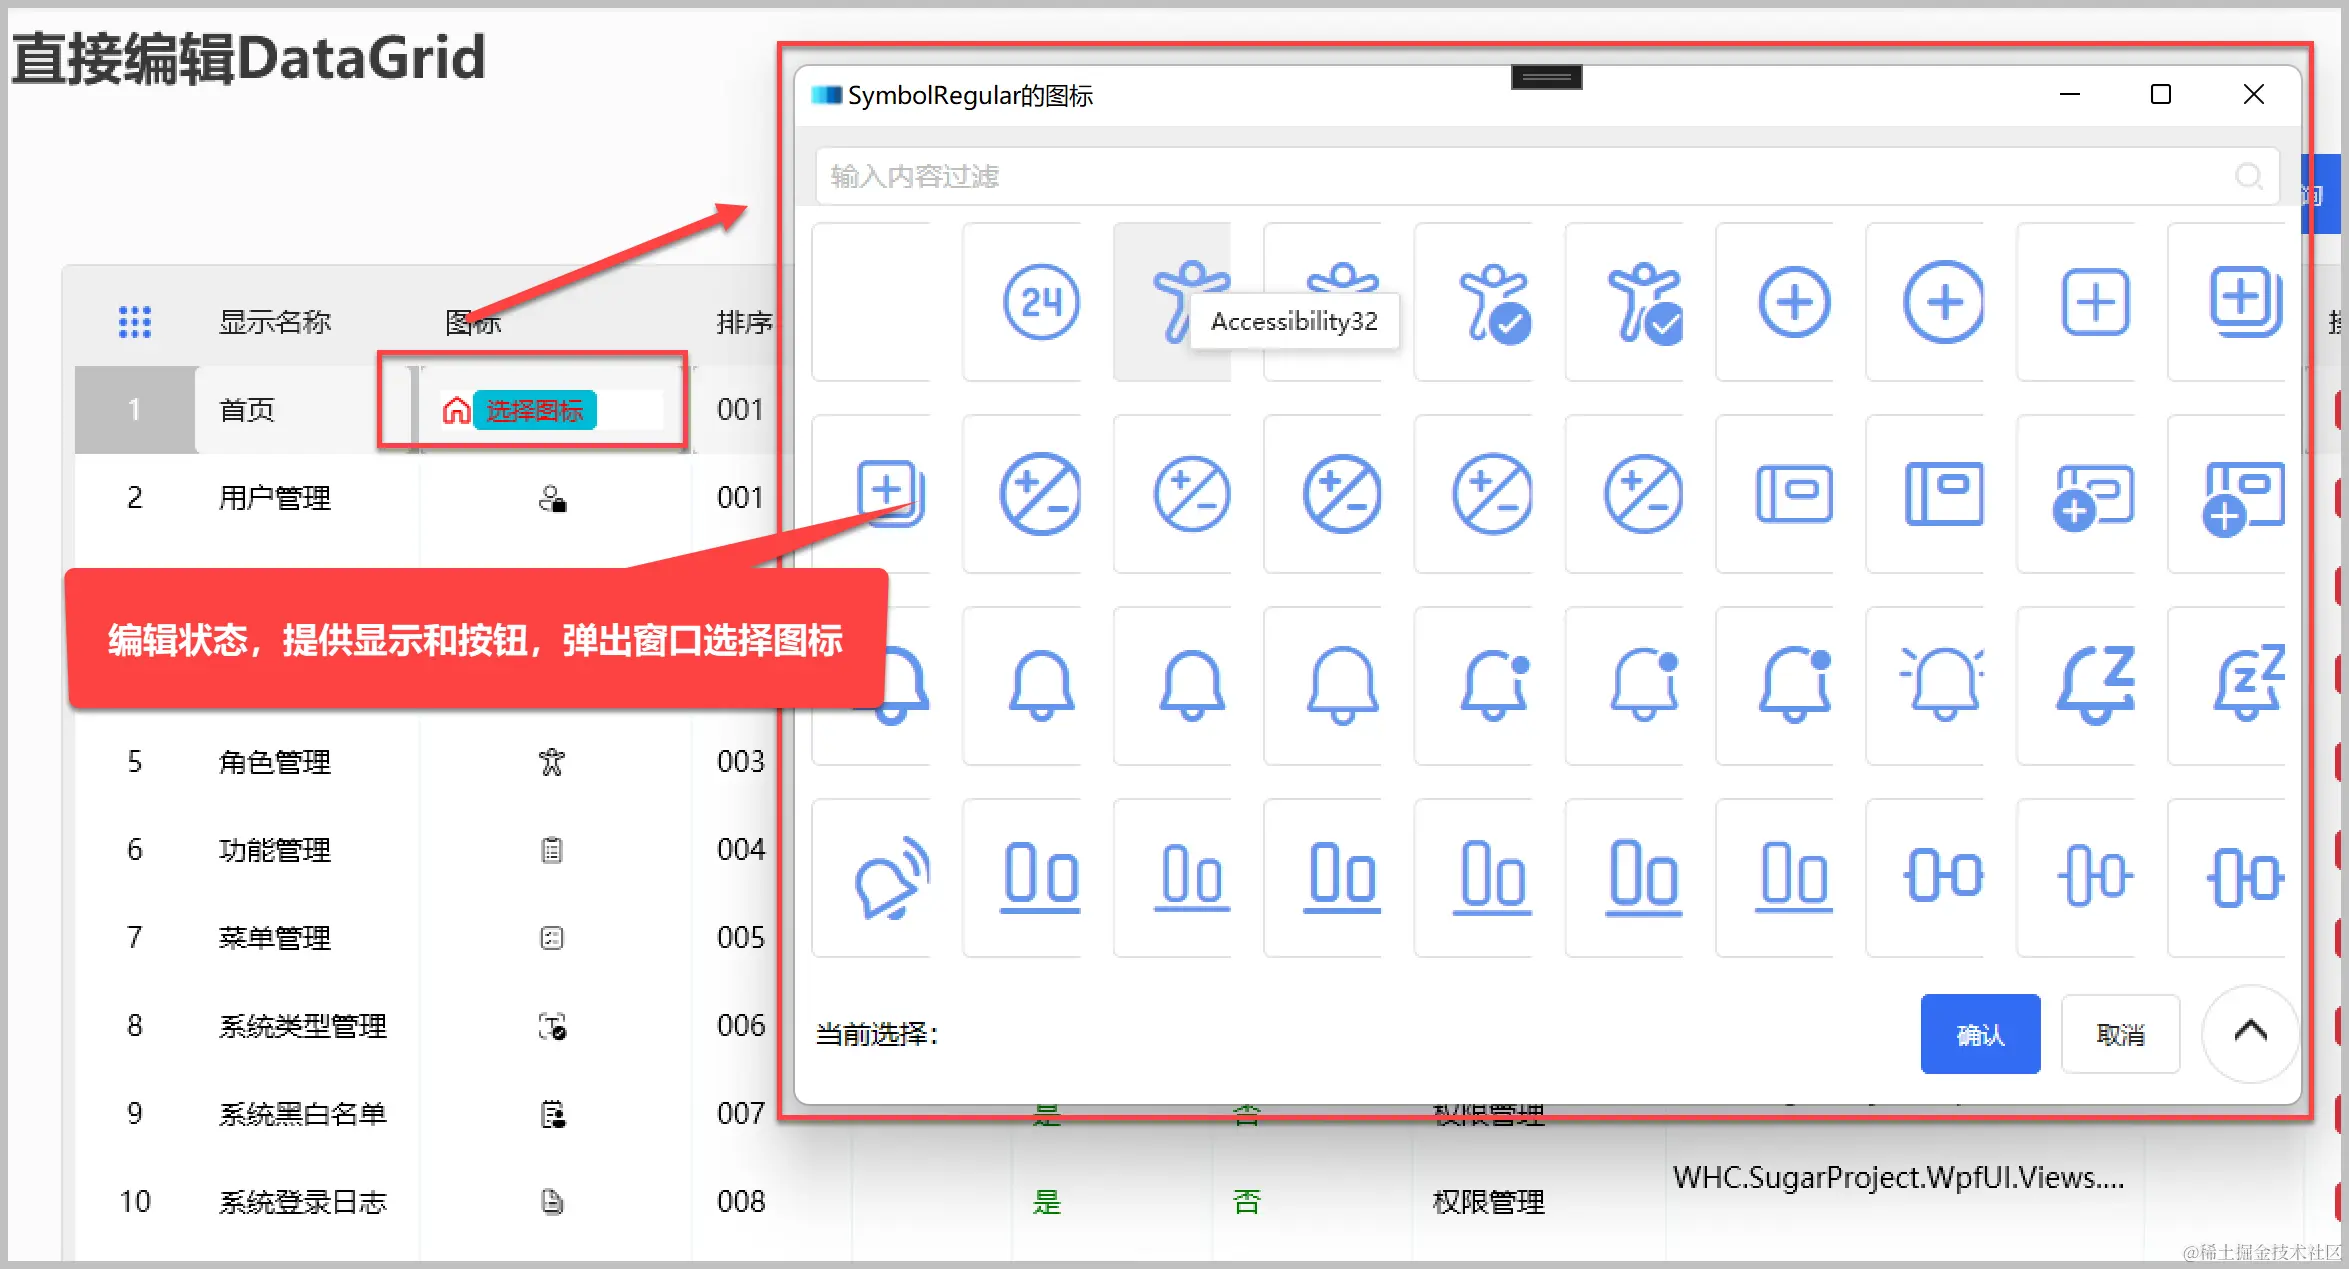2349x1269 pixels.
Task: Click sort value 007
Action: point(741,1114)
